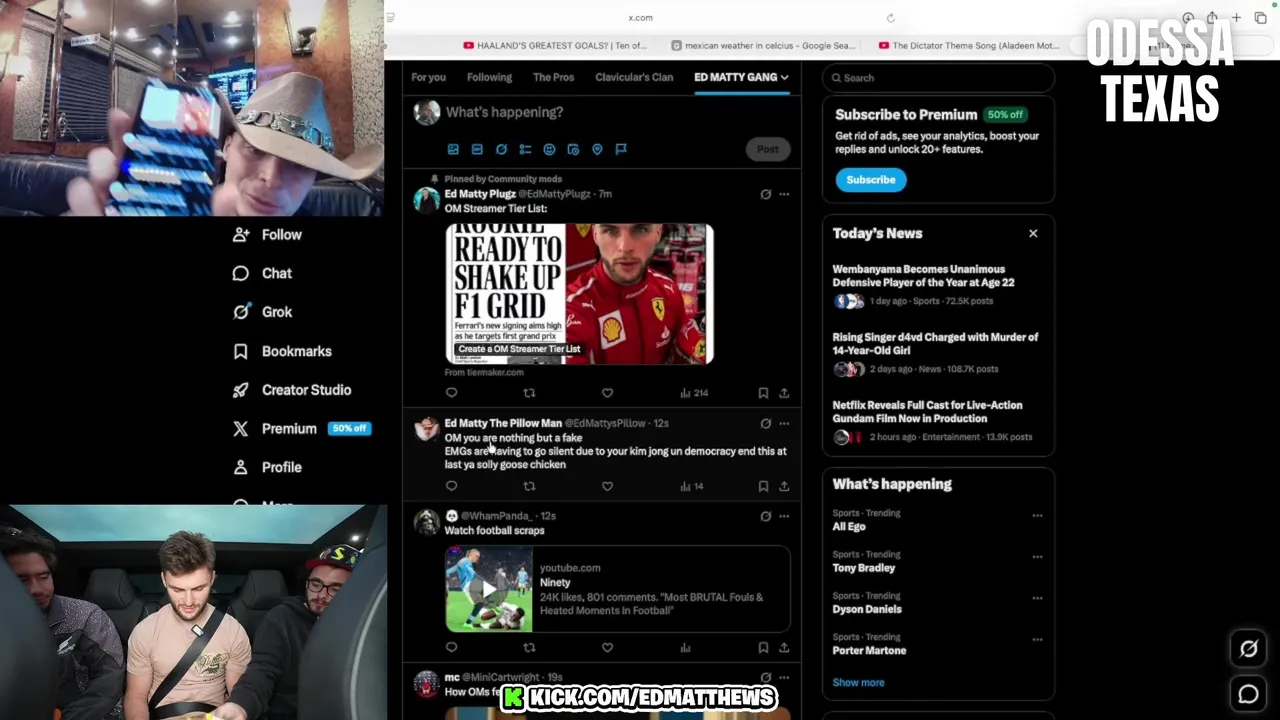Open Follow in the left sidebar
This screenshot has width=1280, height=720.
pos(267,234)
